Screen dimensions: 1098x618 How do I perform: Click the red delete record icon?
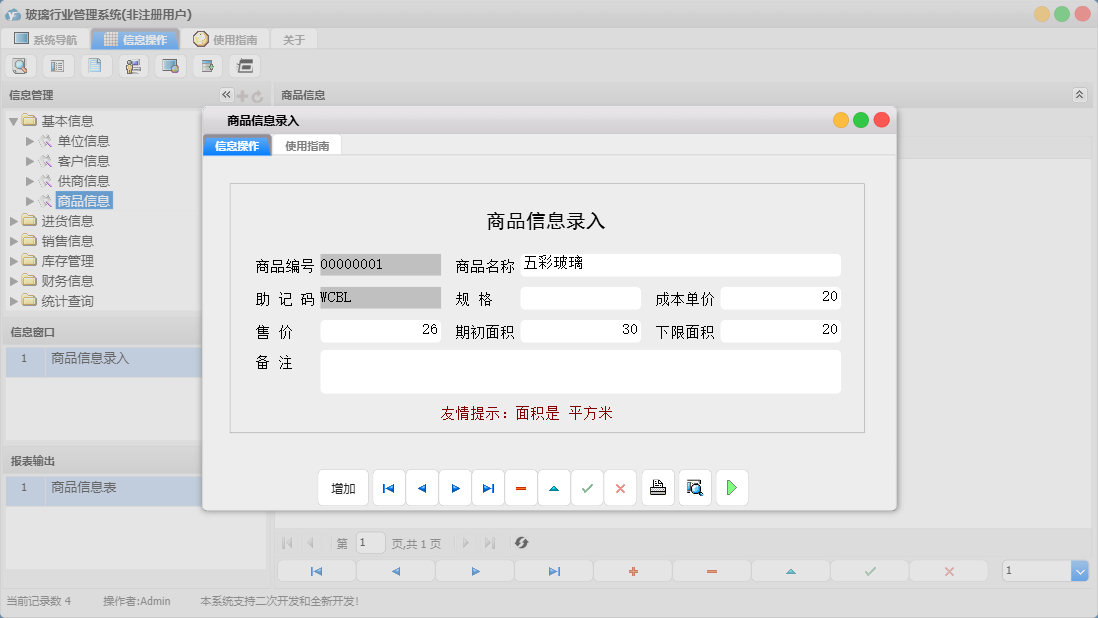520,487
